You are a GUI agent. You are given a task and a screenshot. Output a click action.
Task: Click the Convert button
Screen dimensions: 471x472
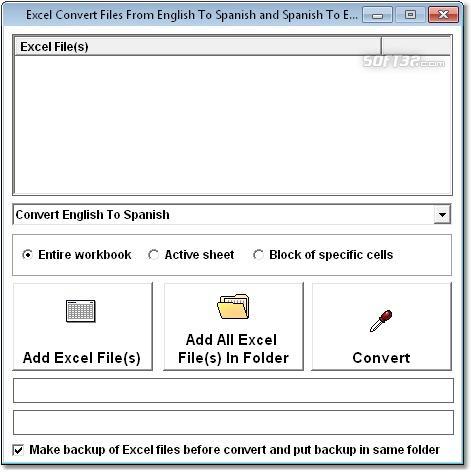tap(381, 326)
